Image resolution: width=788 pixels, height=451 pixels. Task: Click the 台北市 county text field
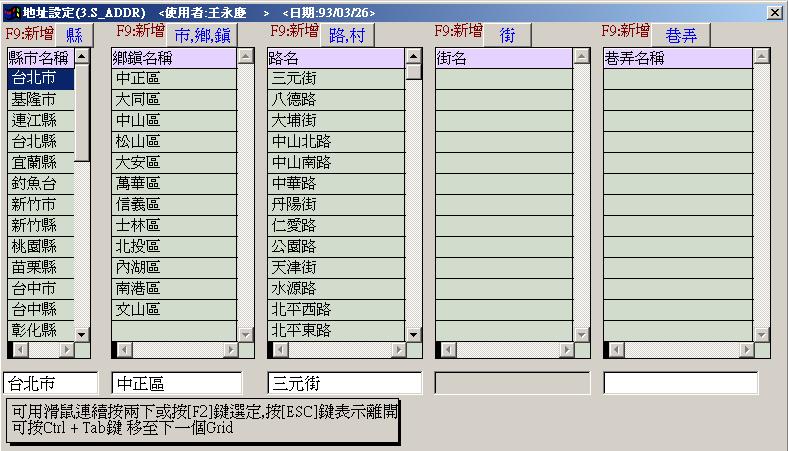coord(51,383)
